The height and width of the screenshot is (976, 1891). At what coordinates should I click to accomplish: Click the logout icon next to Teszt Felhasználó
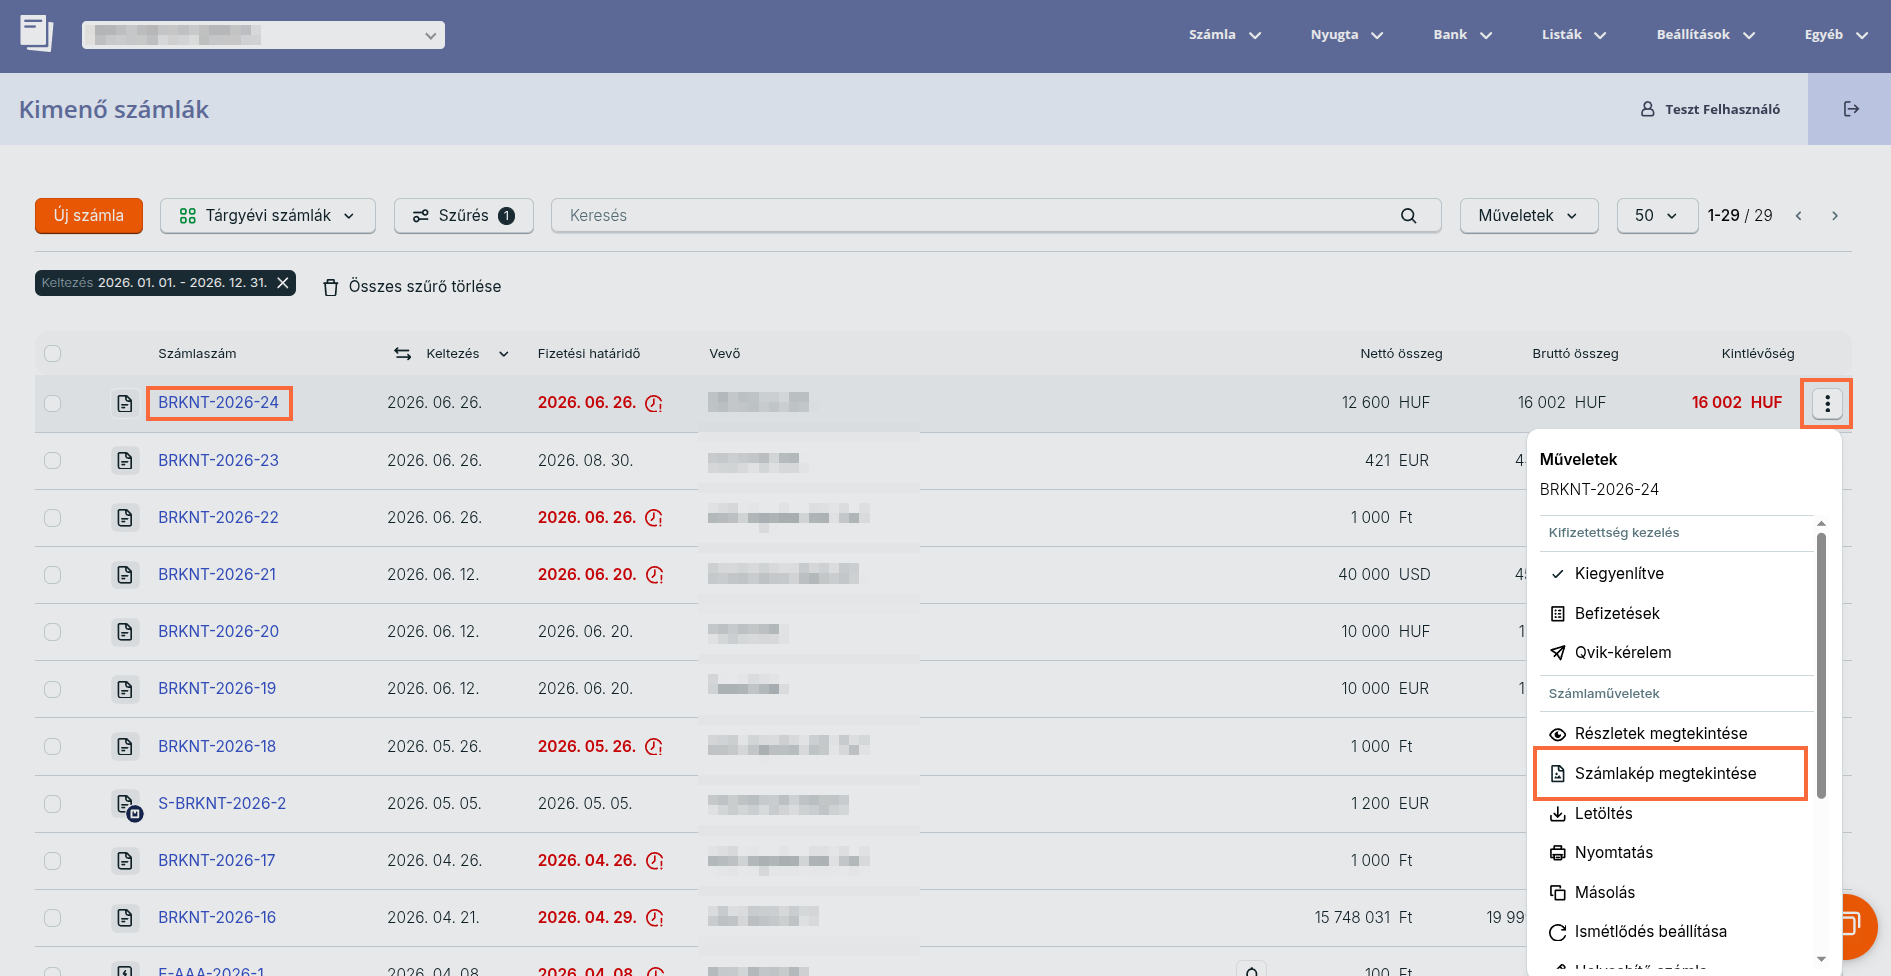coord(1851,109)
